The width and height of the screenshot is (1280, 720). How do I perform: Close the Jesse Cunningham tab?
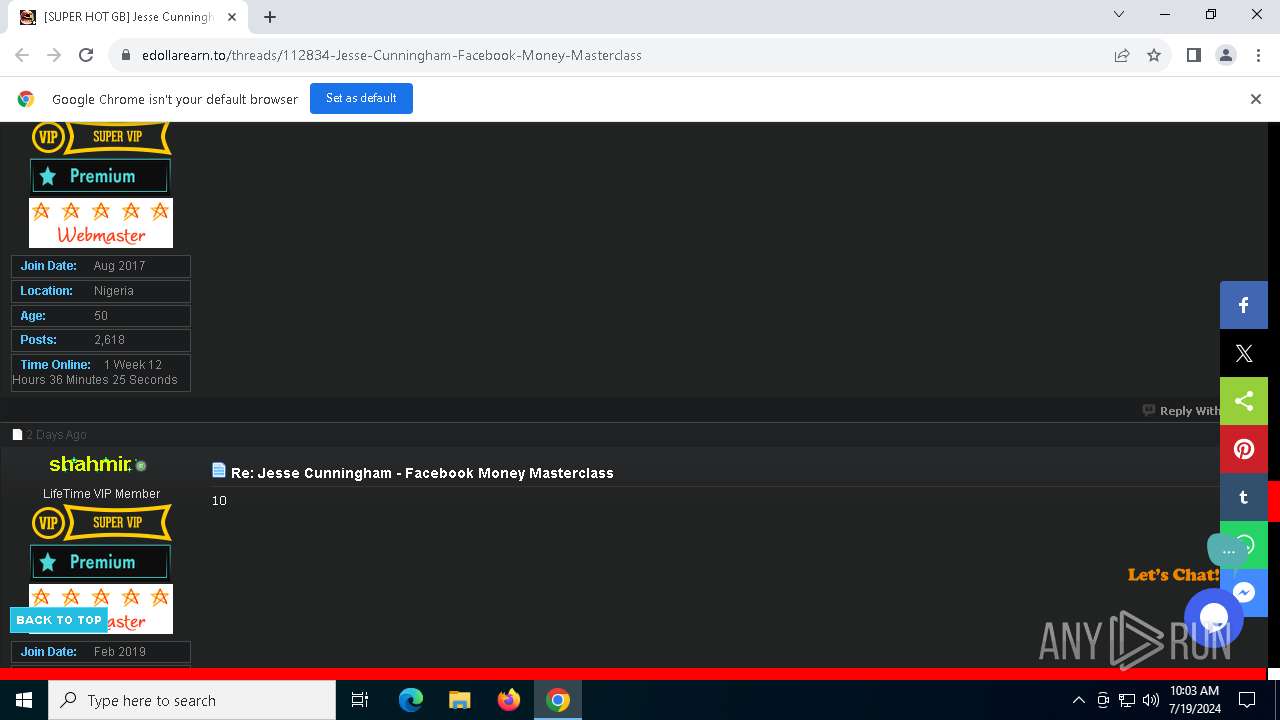coord(234,17)
